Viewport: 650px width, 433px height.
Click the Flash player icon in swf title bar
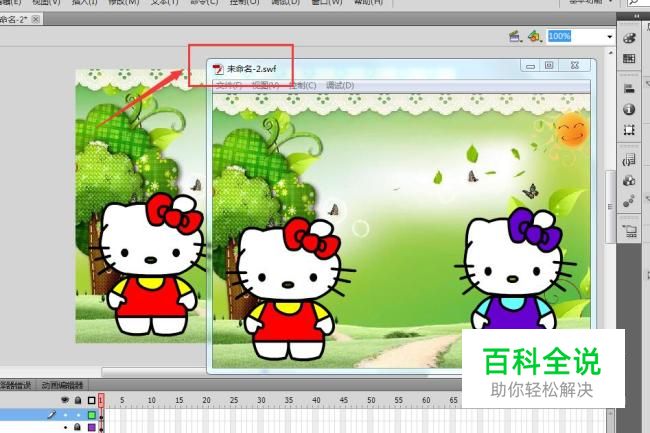click(x=218, y=69)
